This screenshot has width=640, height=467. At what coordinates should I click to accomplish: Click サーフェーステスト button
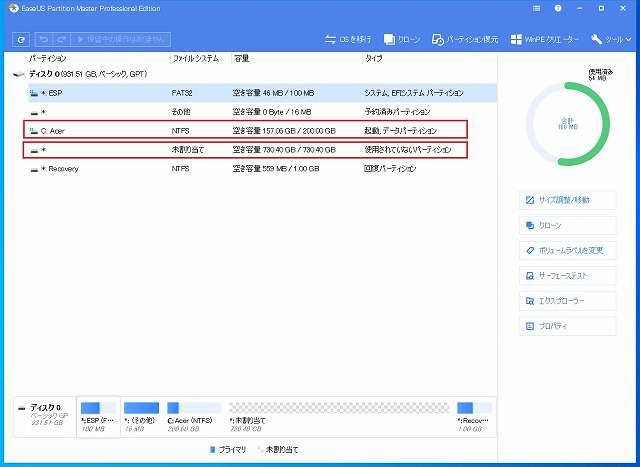coord(567,276)
